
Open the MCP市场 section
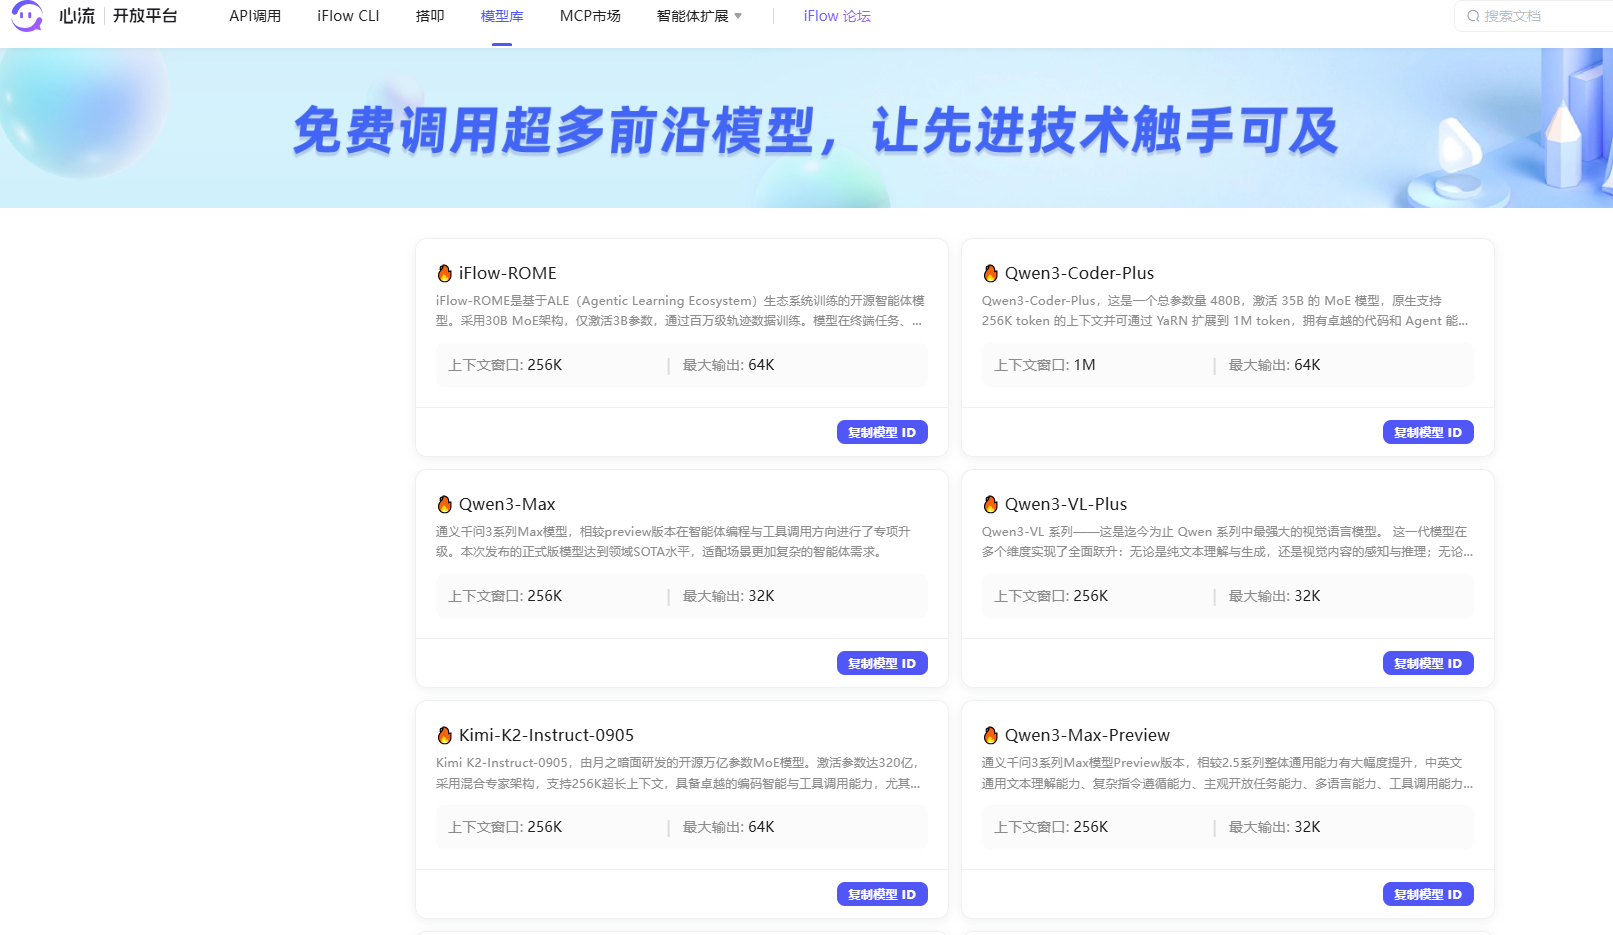pyautogui.click(x=590, y=16)
